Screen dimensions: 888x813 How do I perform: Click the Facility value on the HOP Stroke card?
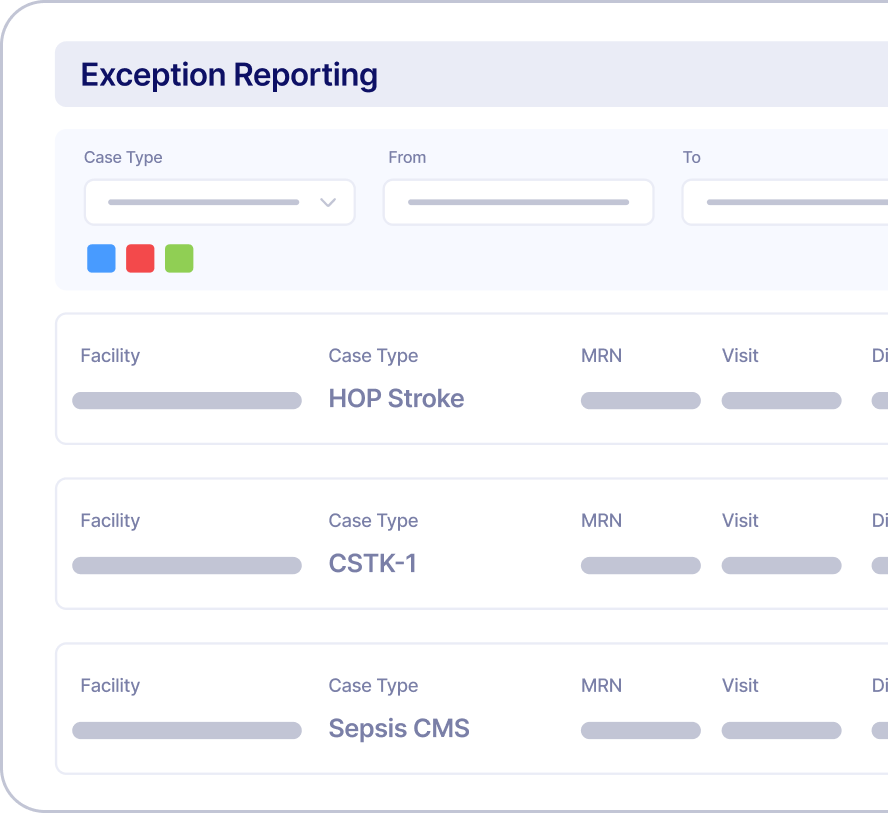pos(186,400)
